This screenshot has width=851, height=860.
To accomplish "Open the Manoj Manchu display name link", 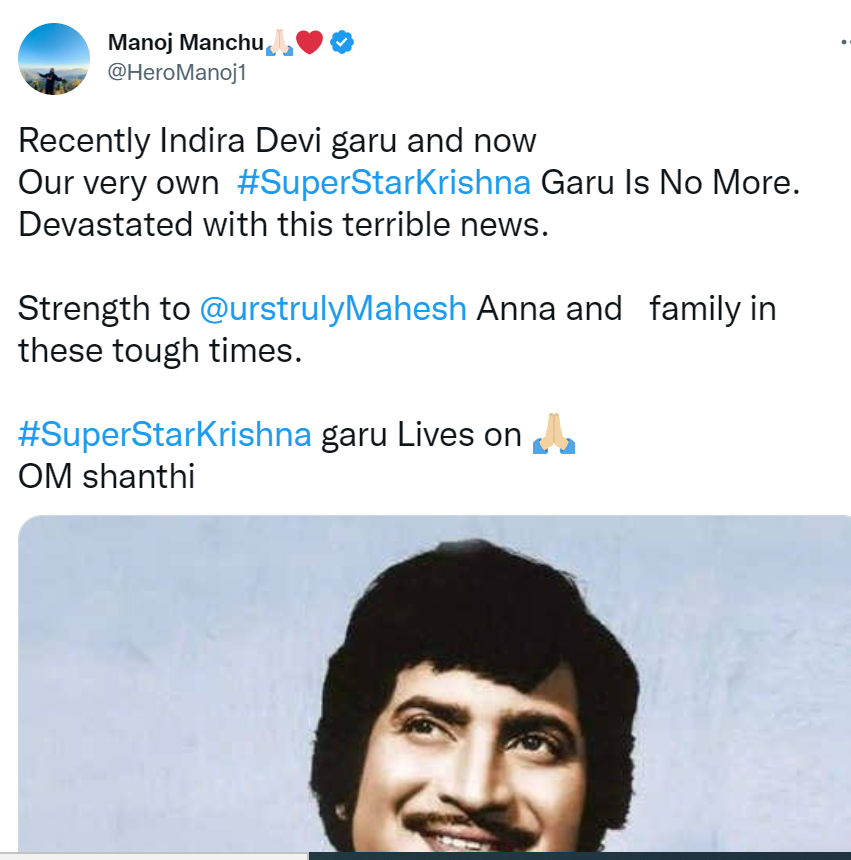I will click(x=185, y=43).
